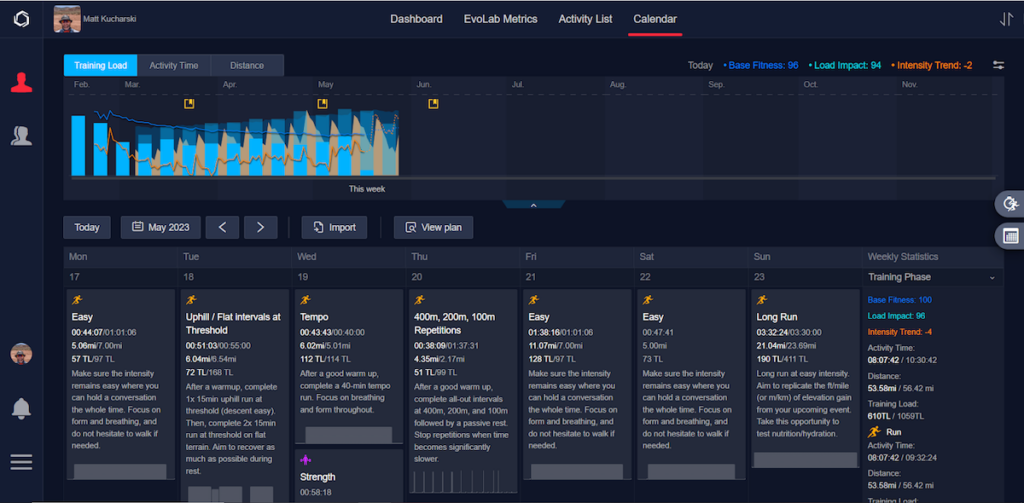Image resolution: width=1024 pixels, height=503 pixels.
Task: Click the COROS logo icon
Action: 22,20
